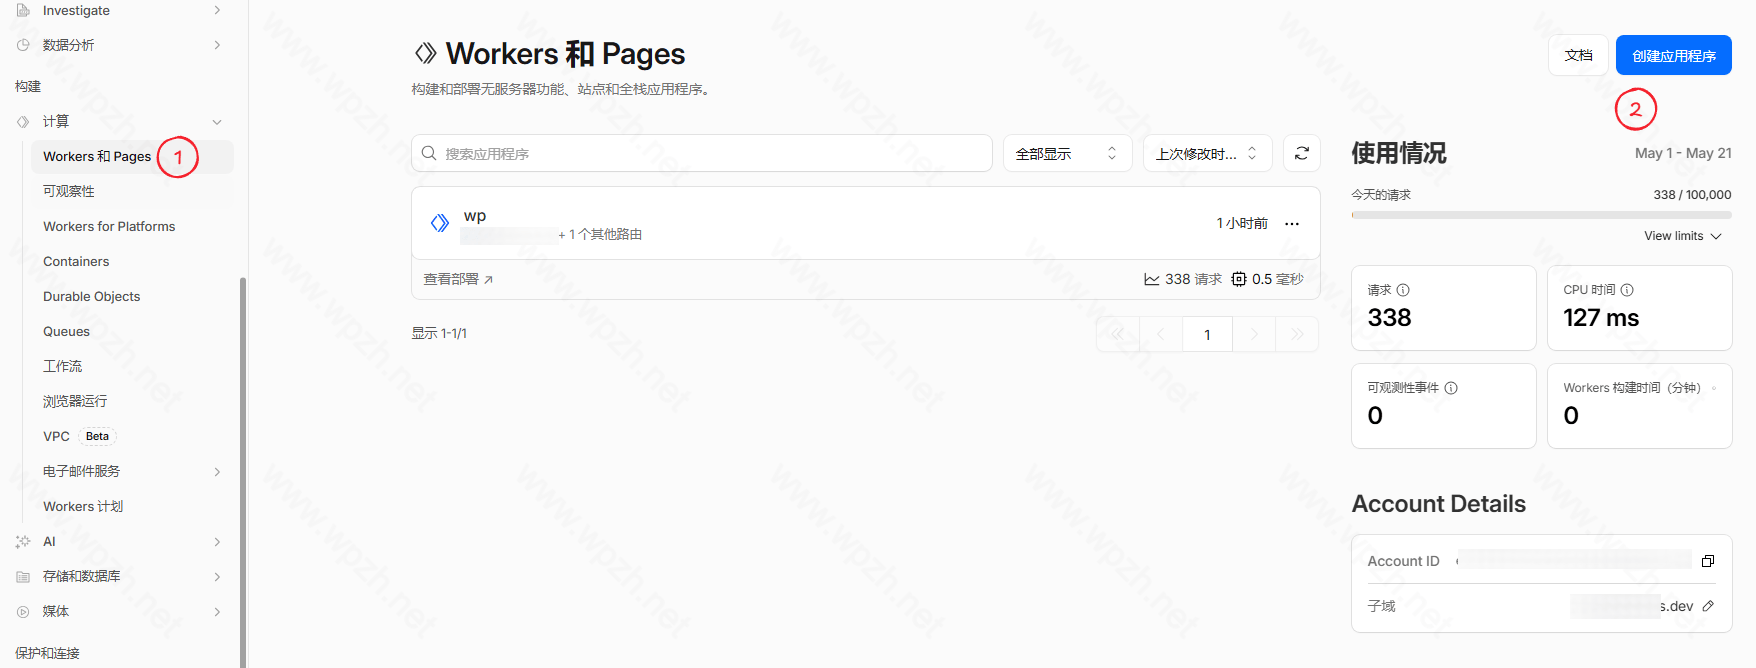Click the refresh applications list icon
1756x668 pixels.
click(x=1302, y=153)
